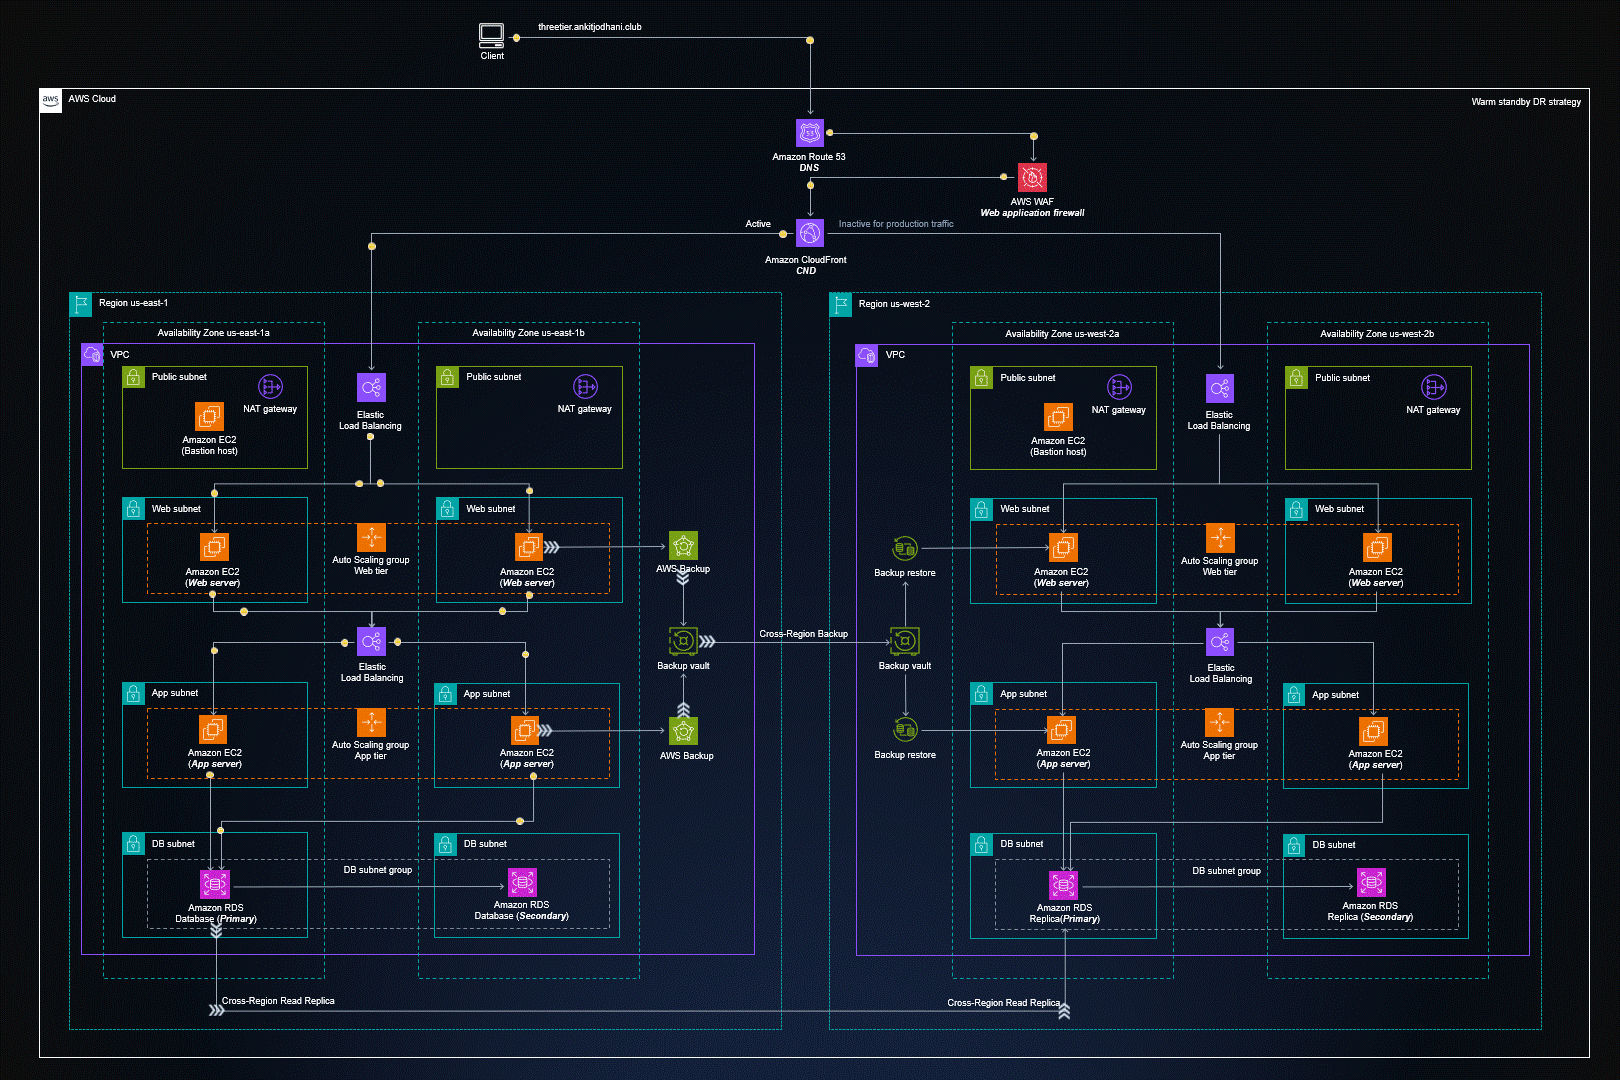The width and height of the screenshot is (1620, 1080).
Task: Select Bastion host EC2 in us-west-2a
Action: point(1058,417)
